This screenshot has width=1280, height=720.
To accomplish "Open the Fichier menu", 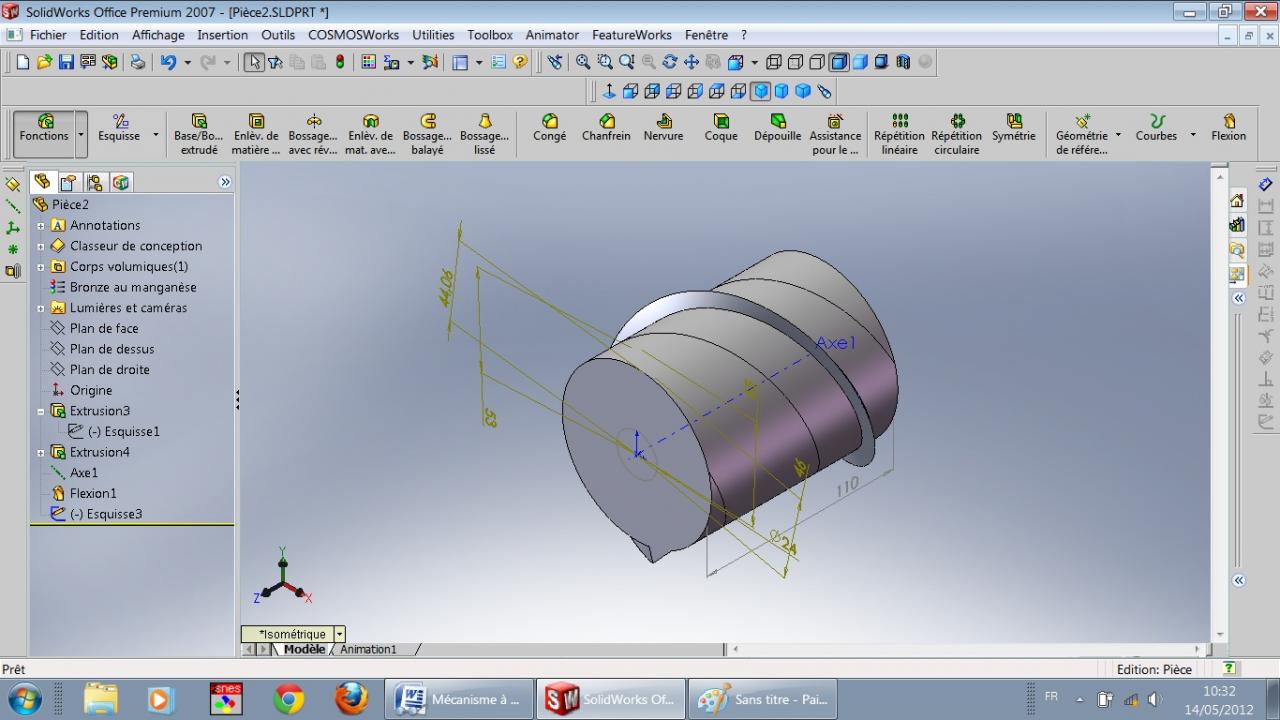I will tap(48, 35).
